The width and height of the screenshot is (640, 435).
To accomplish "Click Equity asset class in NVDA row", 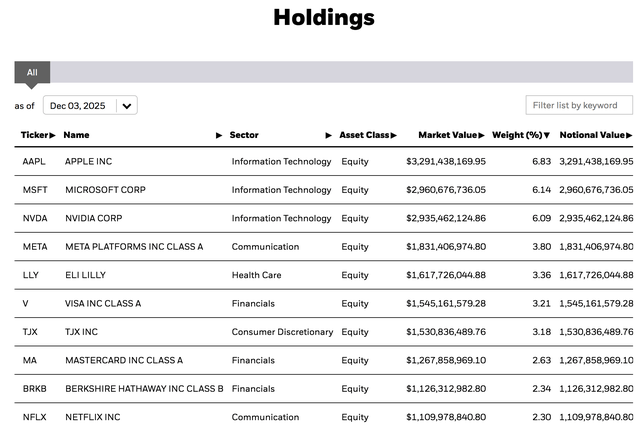I will (355, 218).
